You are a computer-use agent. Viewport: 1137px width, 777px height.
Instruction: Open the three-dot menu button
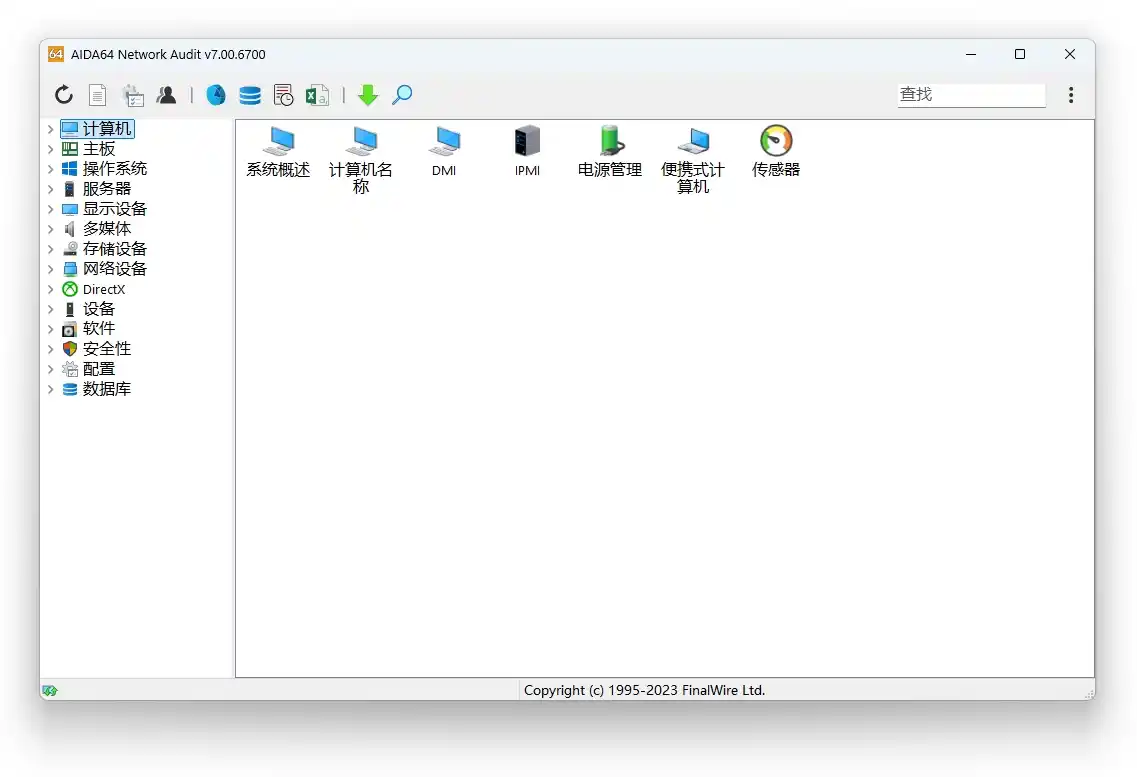tap(1071, 95)
